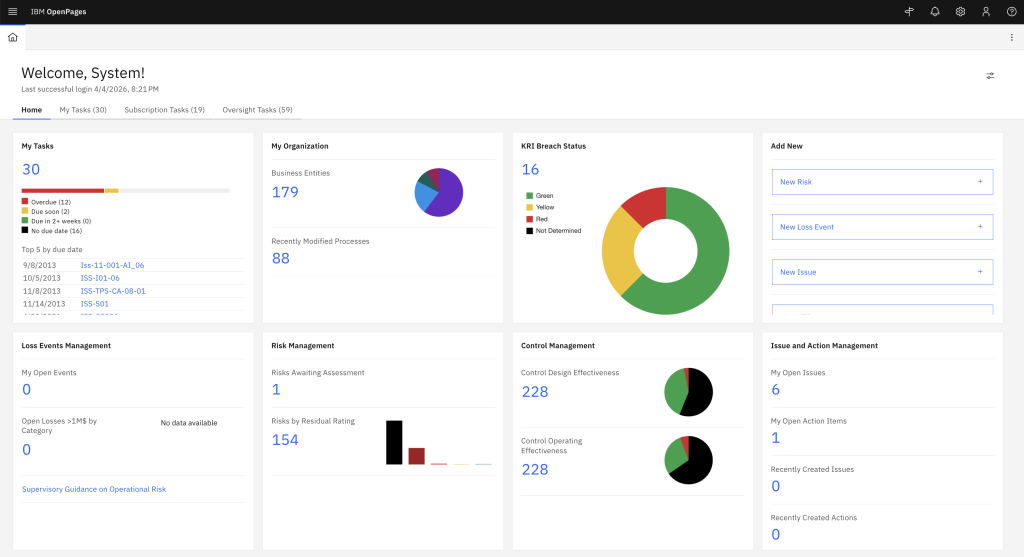Click the 'No data available' text
The image size is (1024, 557).
(189, 423)
